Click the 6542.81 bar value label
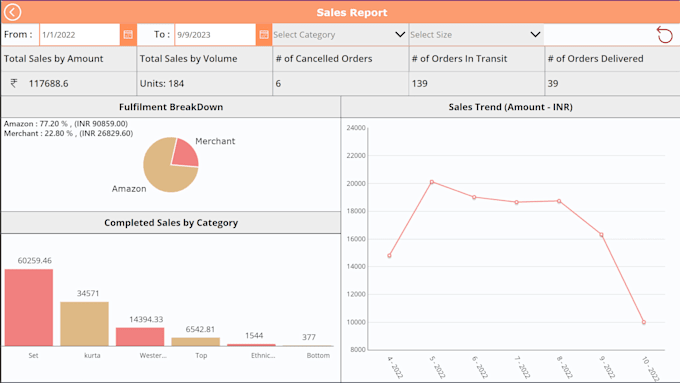Image resolution: width=680 pixels, height=383 pixels. coord(200,330)
